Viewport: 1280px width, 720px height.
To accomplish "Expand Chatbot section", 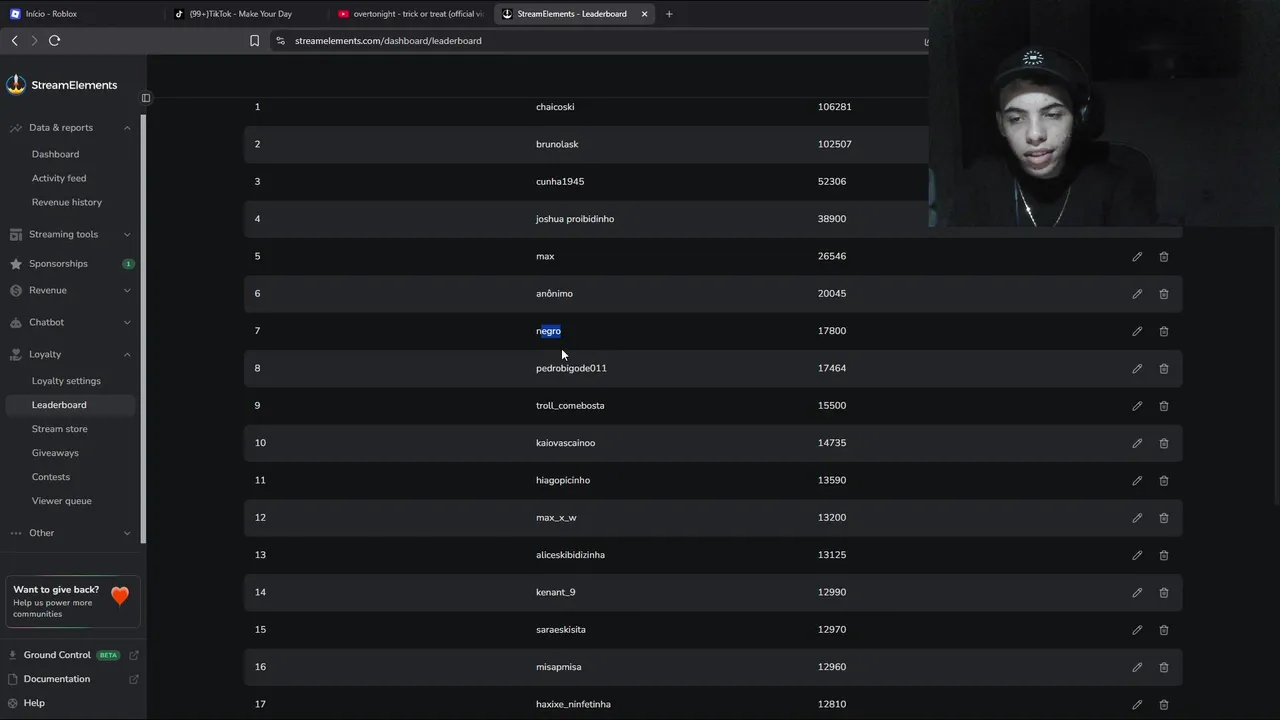I will [x=127, y=323].
